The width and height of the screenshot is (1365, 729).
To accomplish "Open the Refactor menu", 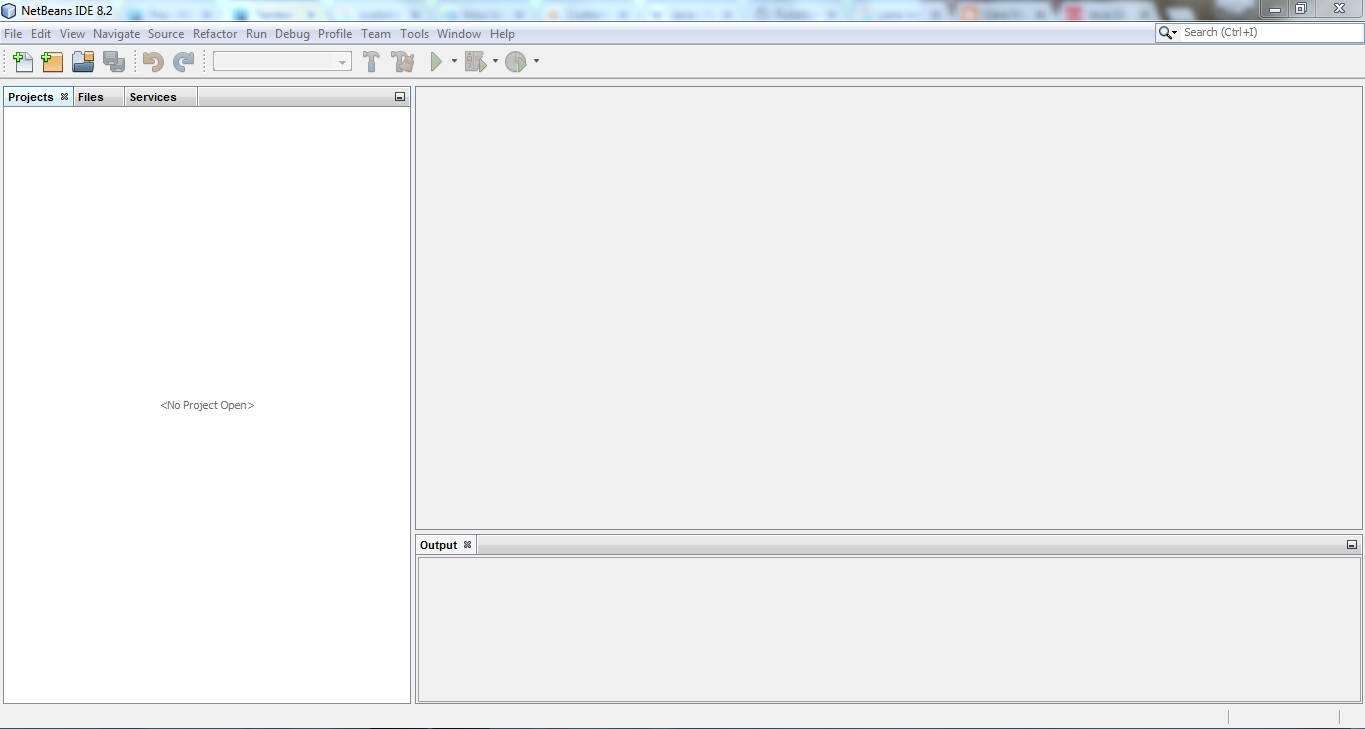I will pos(215,34).
